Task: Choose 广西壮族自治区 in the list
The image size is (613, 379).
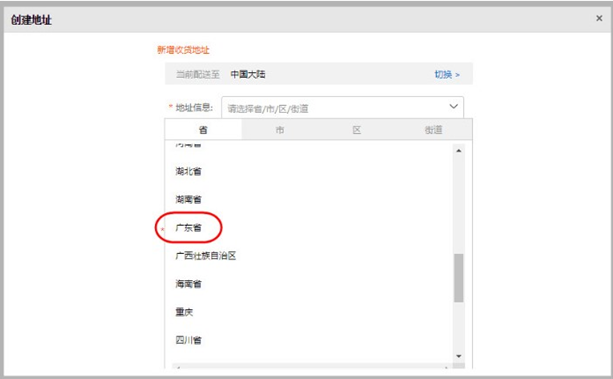Action: tap(206, 255)
